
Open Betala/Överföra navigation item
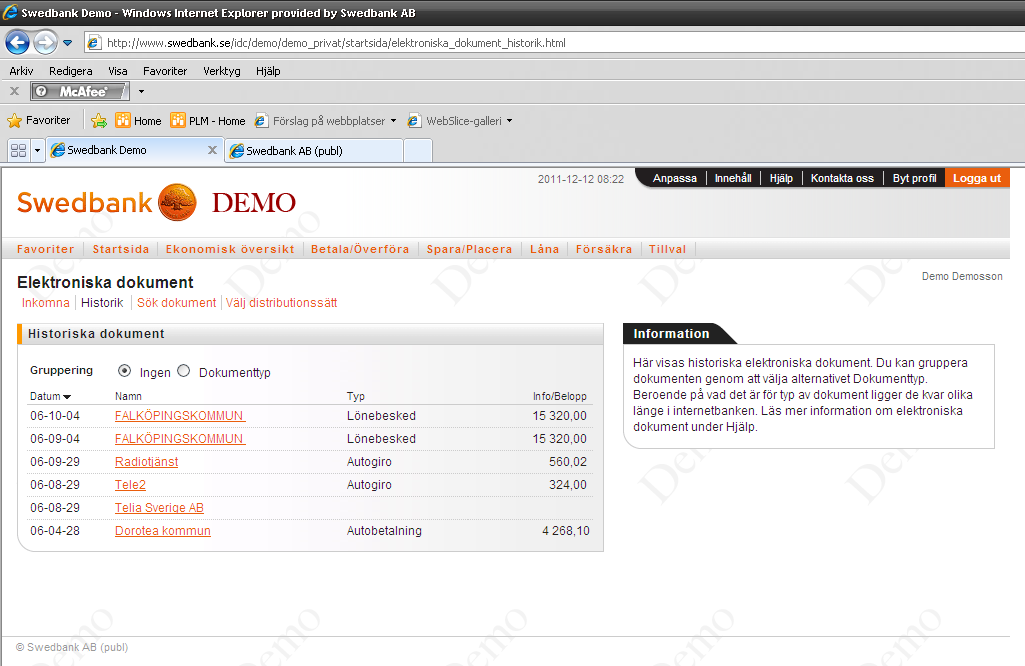[x=360, y=249]
